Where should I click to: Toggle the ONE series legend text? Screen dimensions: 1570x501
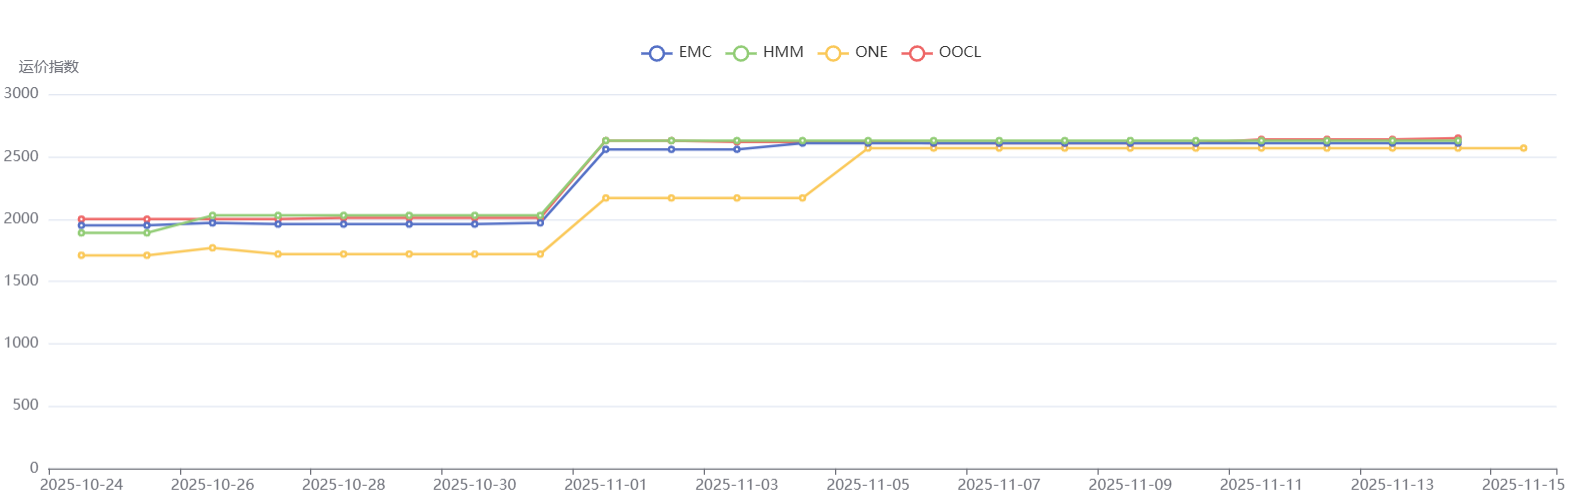pyautogui.click(x=871, y=52)
